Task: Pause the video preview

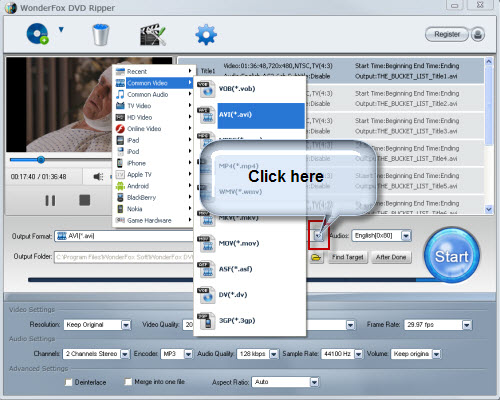Action: tap(50, 201)
